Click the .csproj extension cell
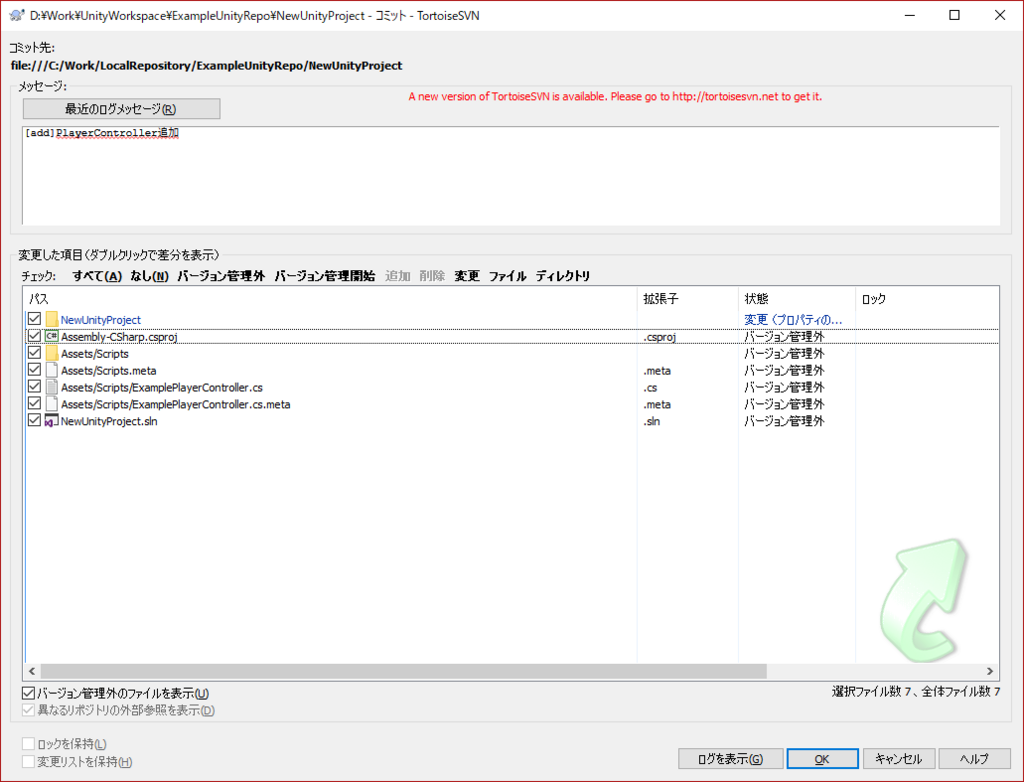 coord(660,337)
